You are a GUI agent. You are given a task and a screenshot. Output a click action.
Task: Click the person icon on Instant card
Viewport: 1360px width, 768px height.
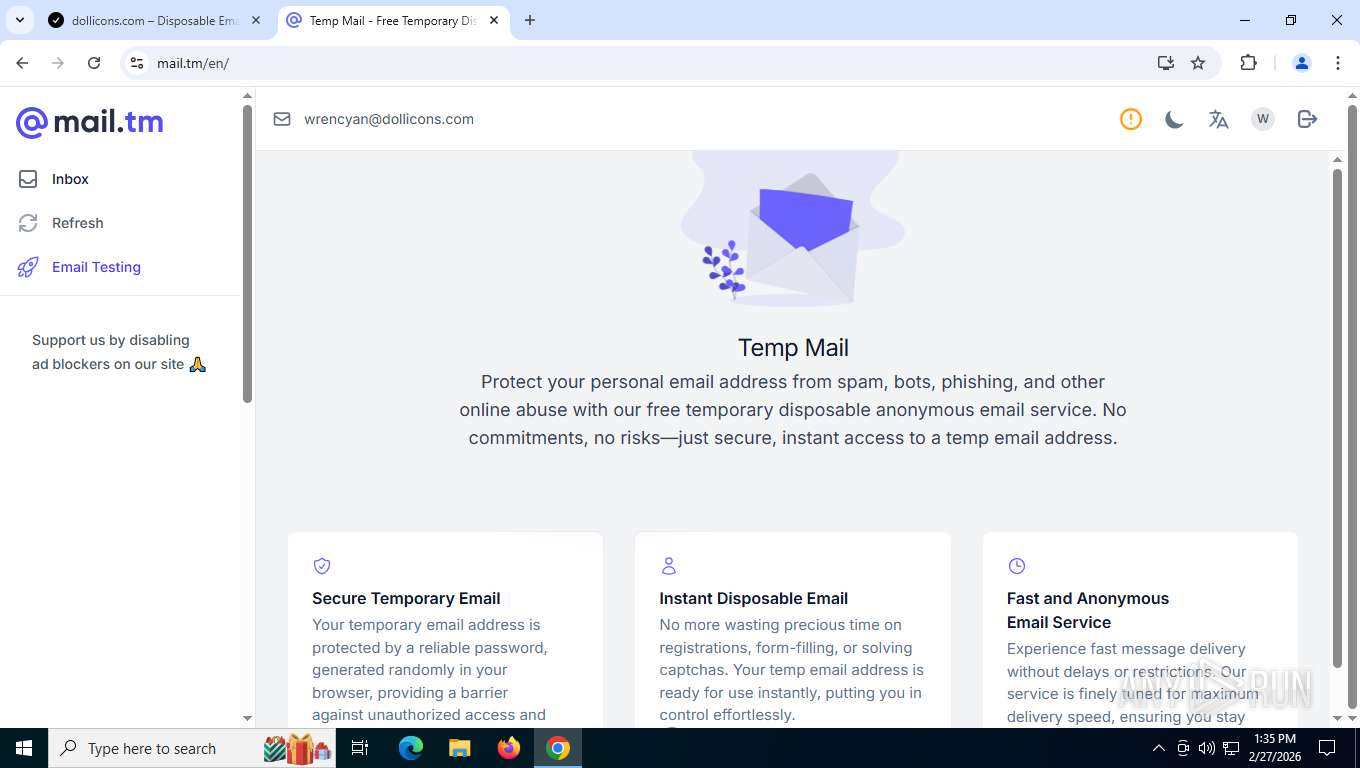[x=669, y=566]
